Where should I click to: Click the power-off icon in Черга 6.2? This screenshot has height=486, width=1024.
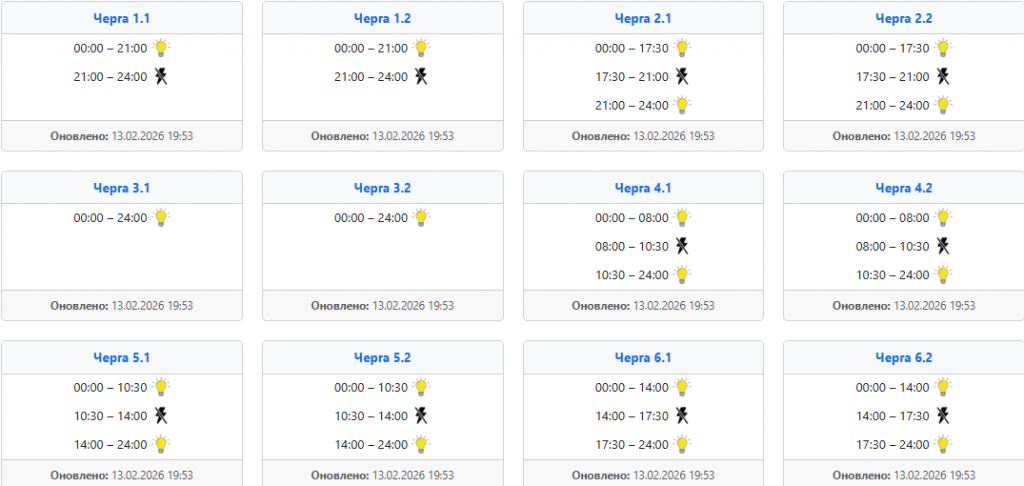[x=943, y=416]
